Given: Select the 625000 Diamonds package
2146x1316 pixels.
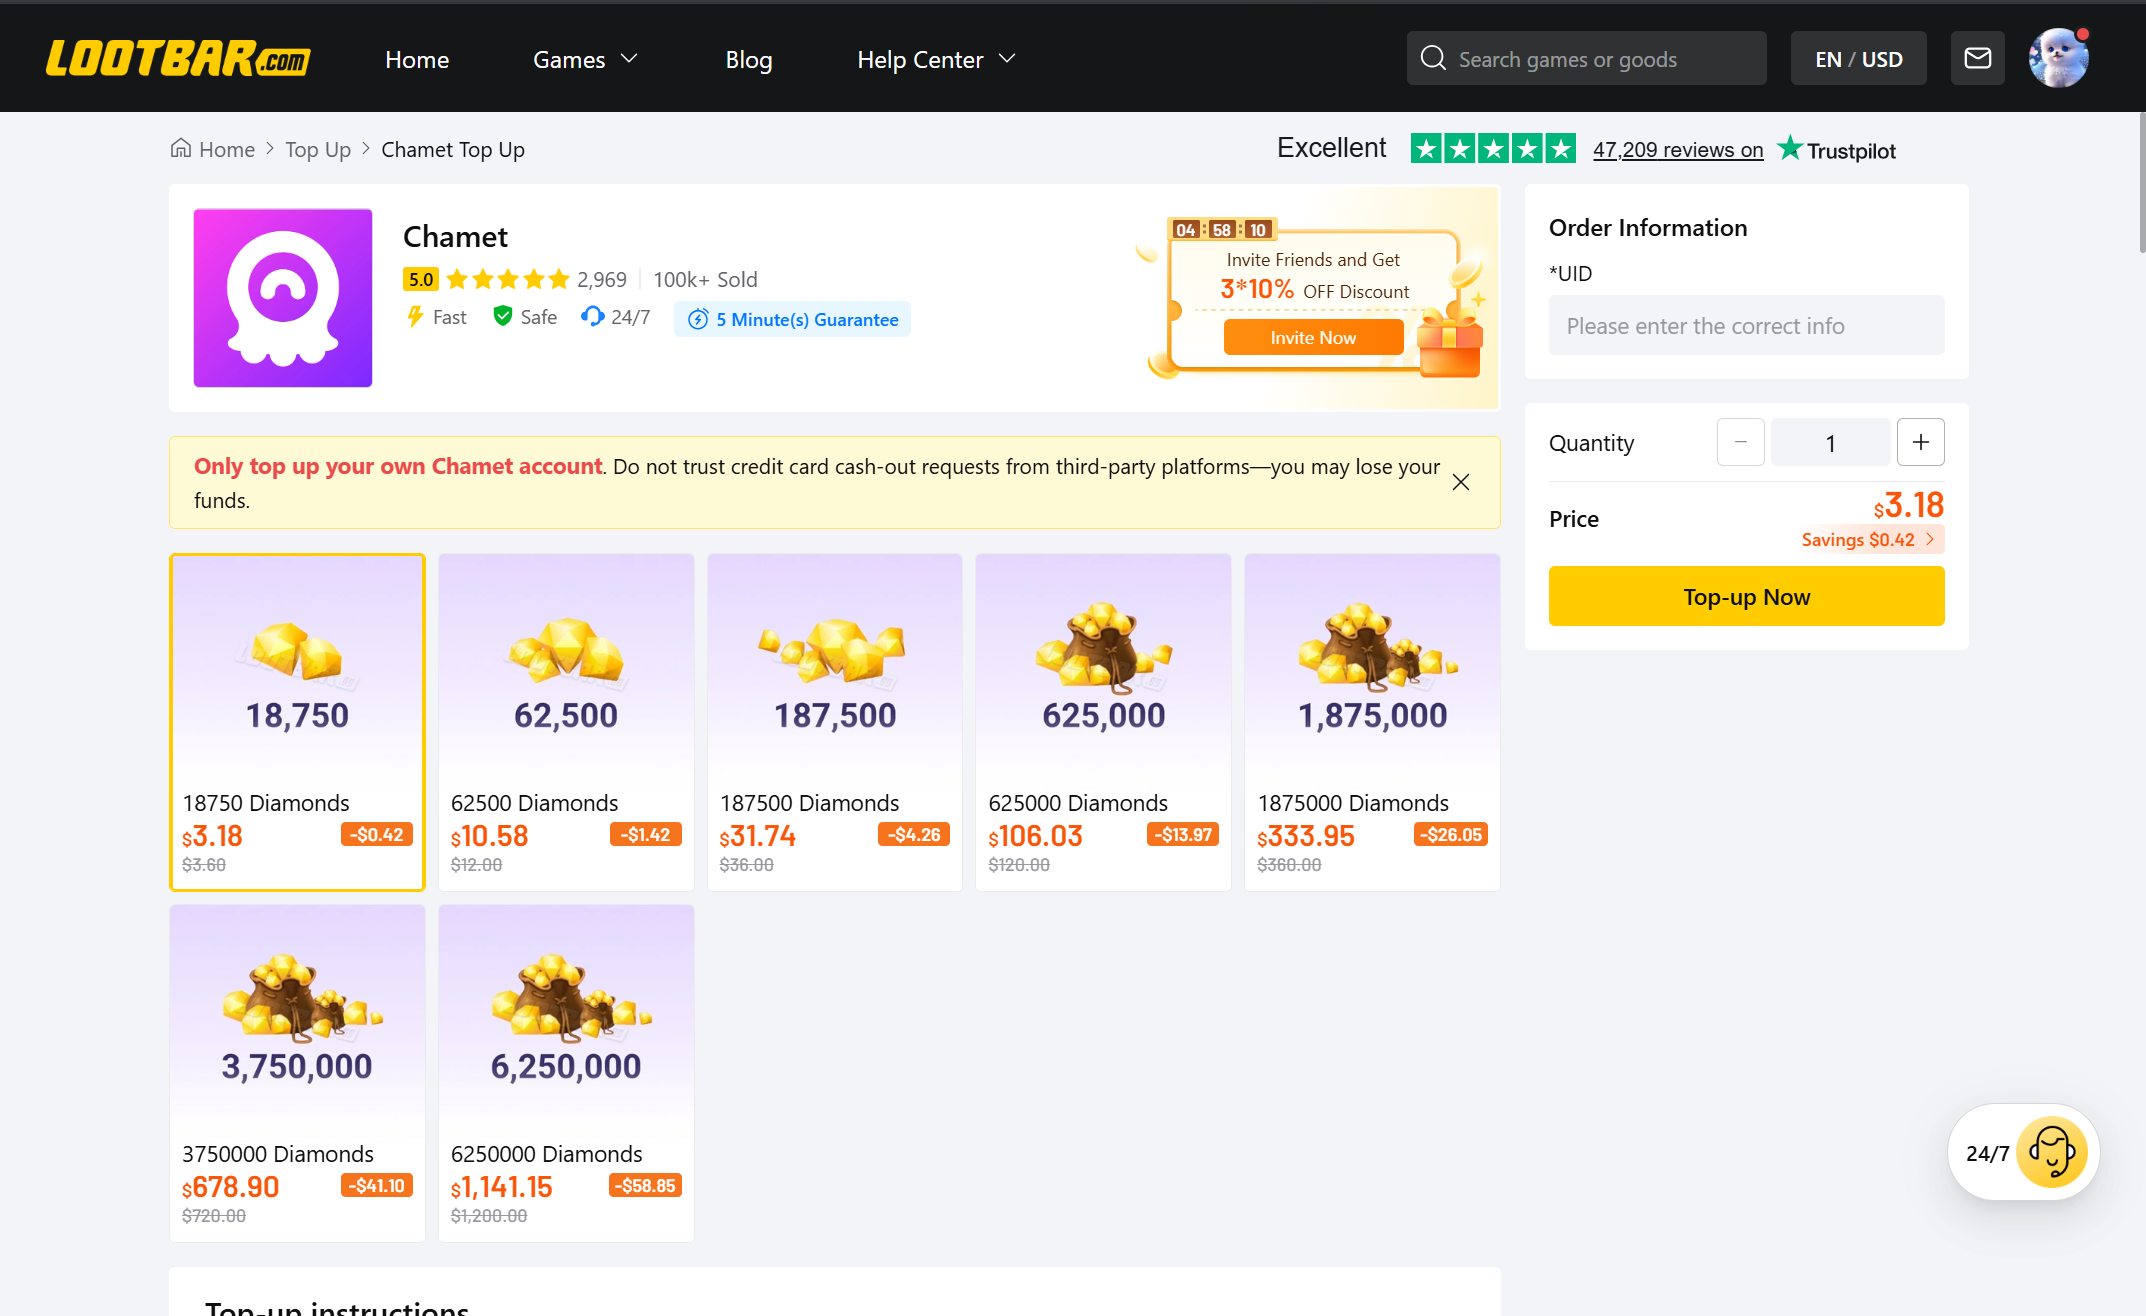Looking at the screenshot, I should coord(1103,722).
